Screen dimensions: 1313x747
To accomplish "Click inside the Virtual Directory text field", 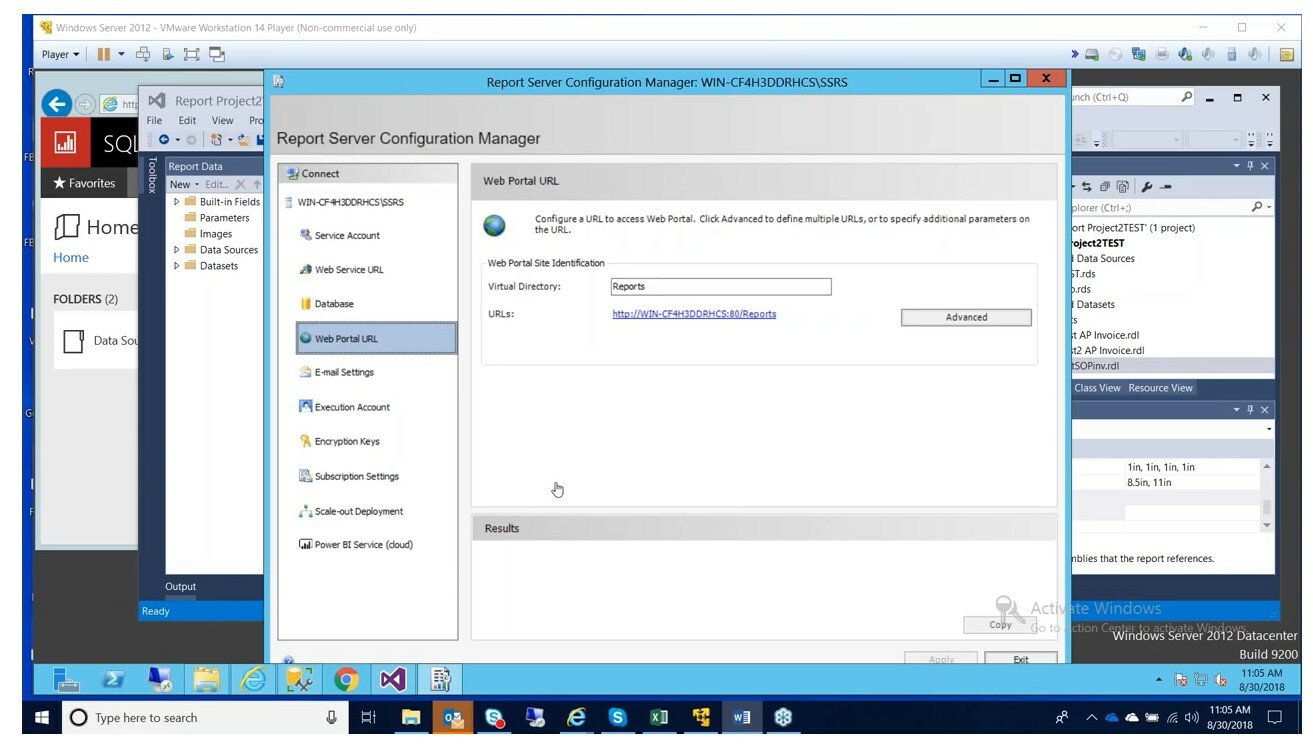I will [x=721, y=286].
